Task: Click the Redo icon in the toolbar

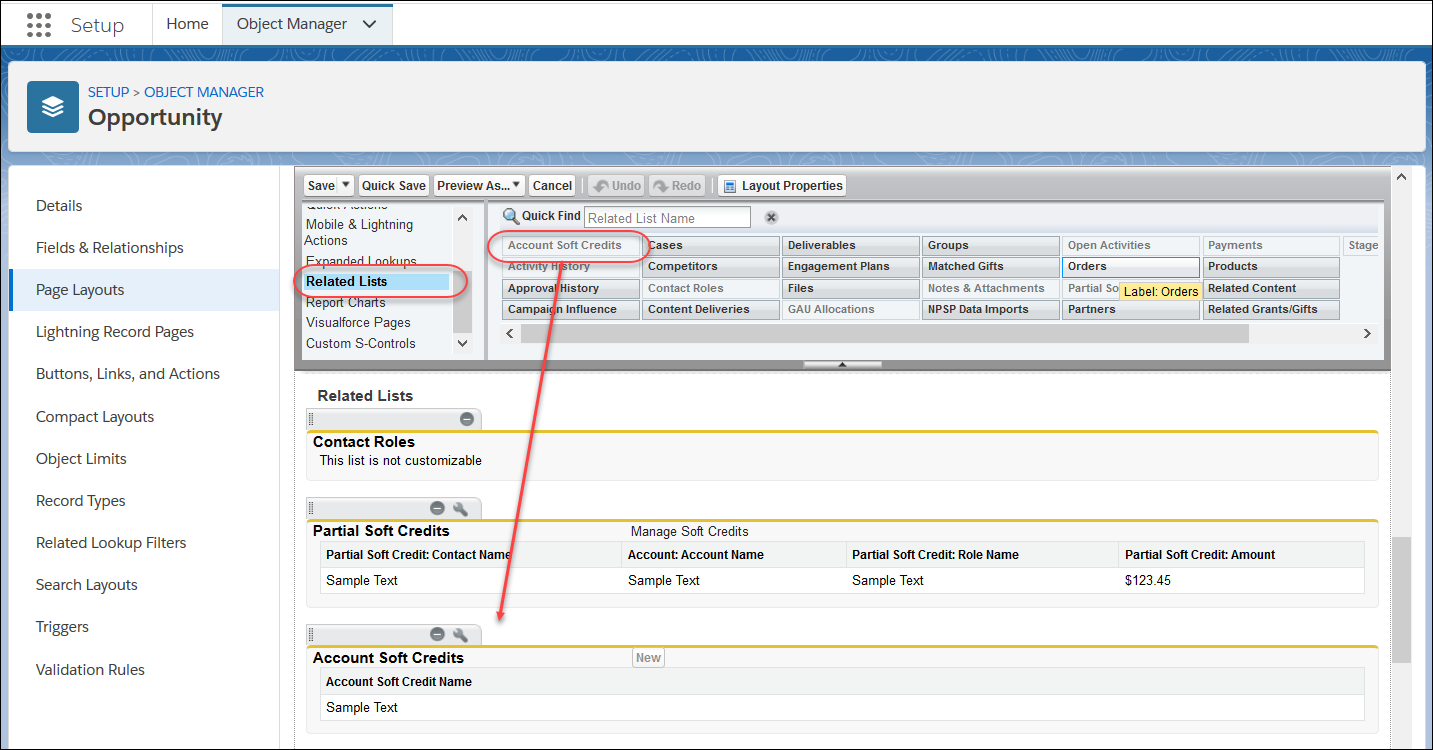Action: [676, 185]
